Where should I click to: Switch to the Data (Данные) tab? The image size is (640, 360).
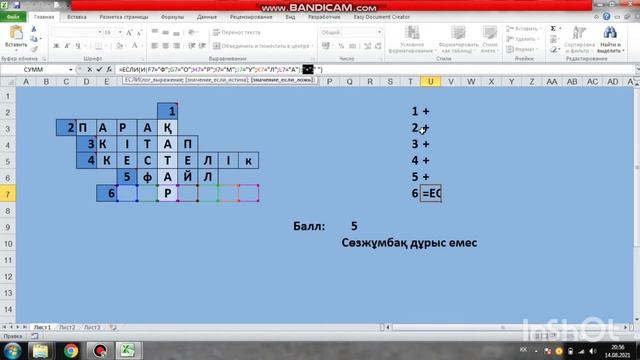point(207,17)
